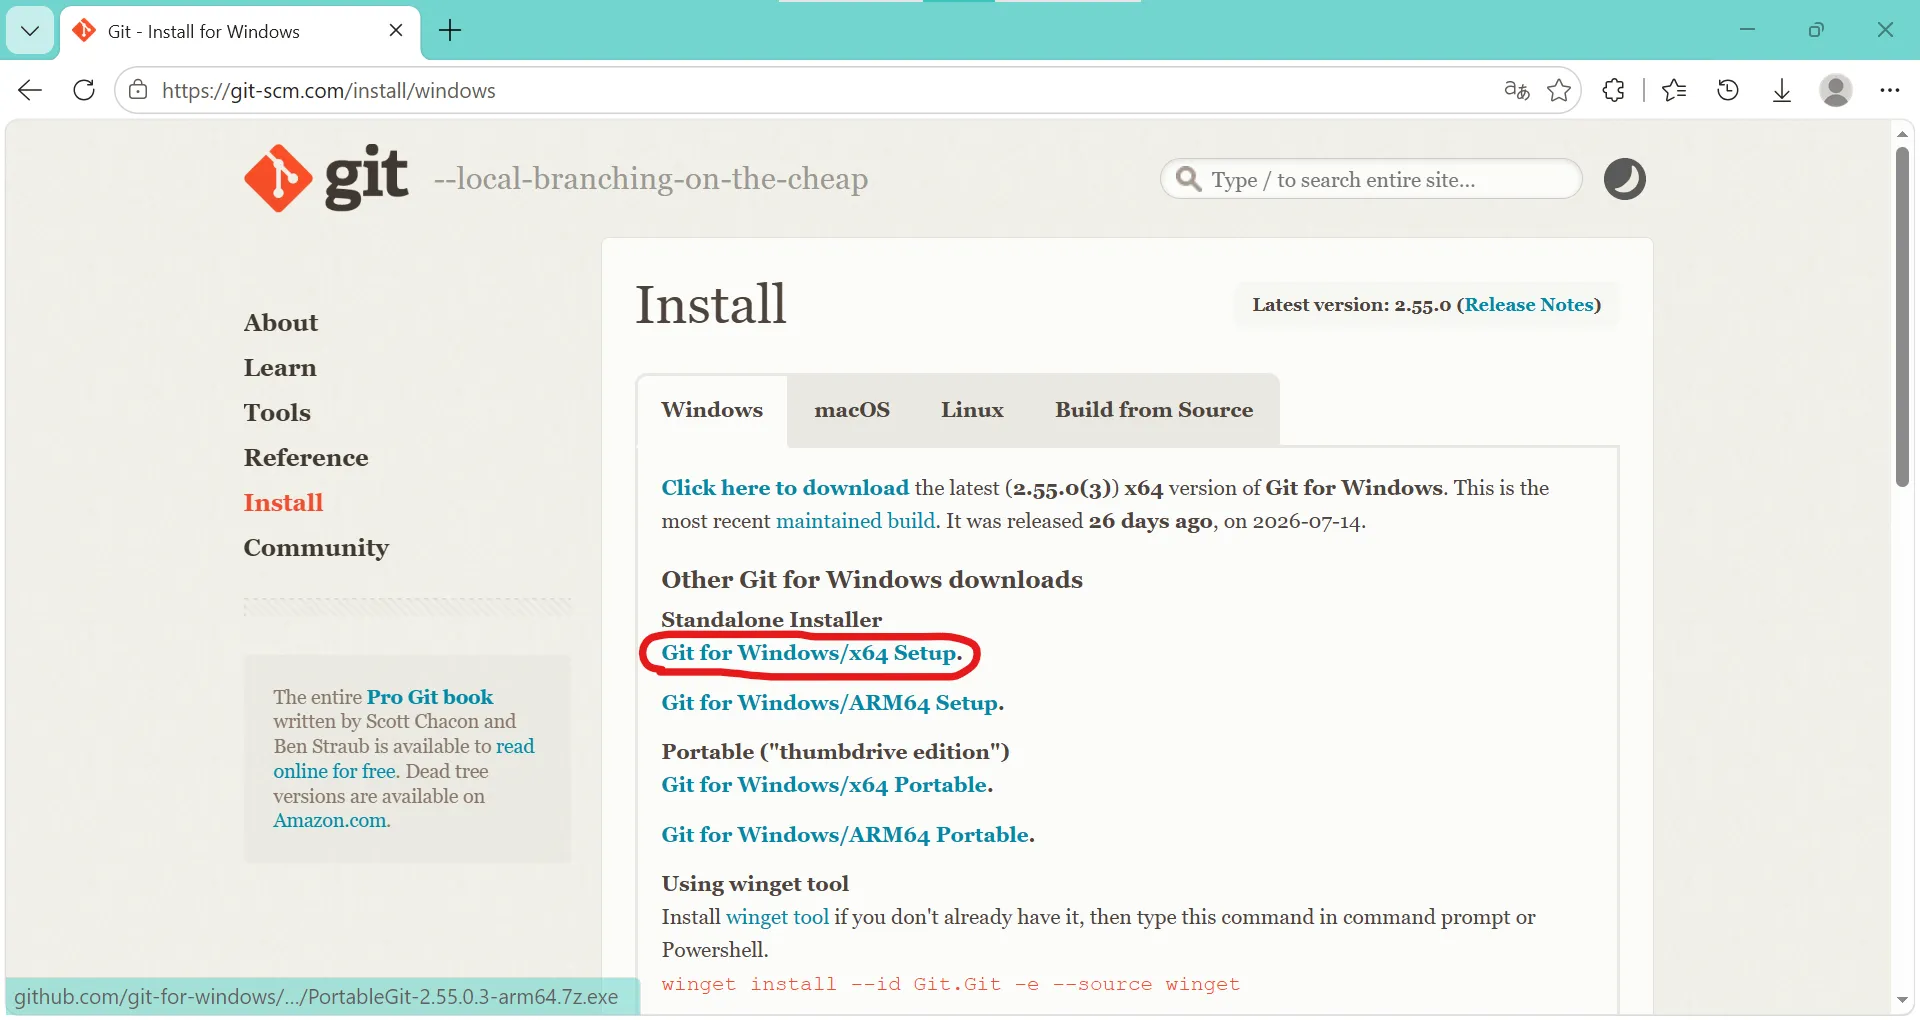Open the downloads icon
Screen dimensions: 1920x1020
(x=1782, y=90)
